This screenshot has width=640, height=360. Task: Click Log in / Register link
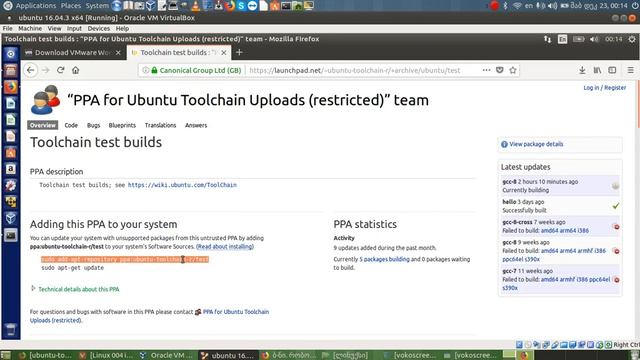coord(604,88)
